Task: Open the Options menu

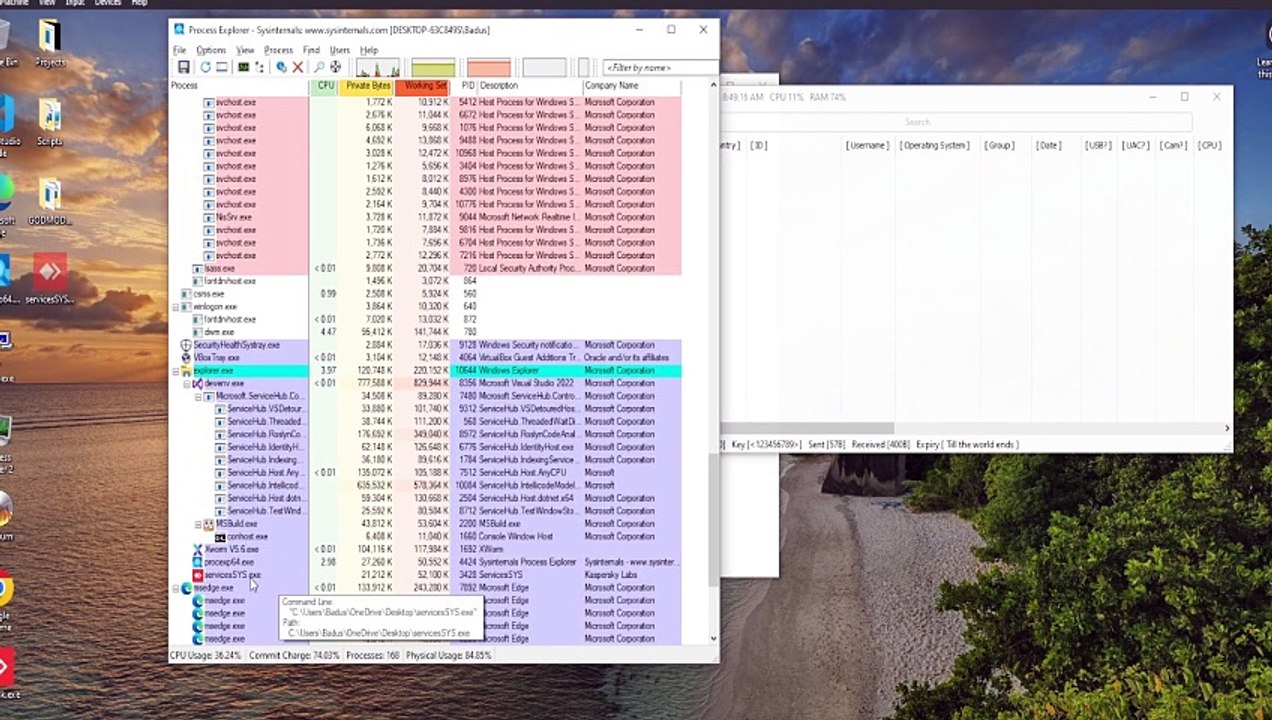Action: click(x=211, y=50)
